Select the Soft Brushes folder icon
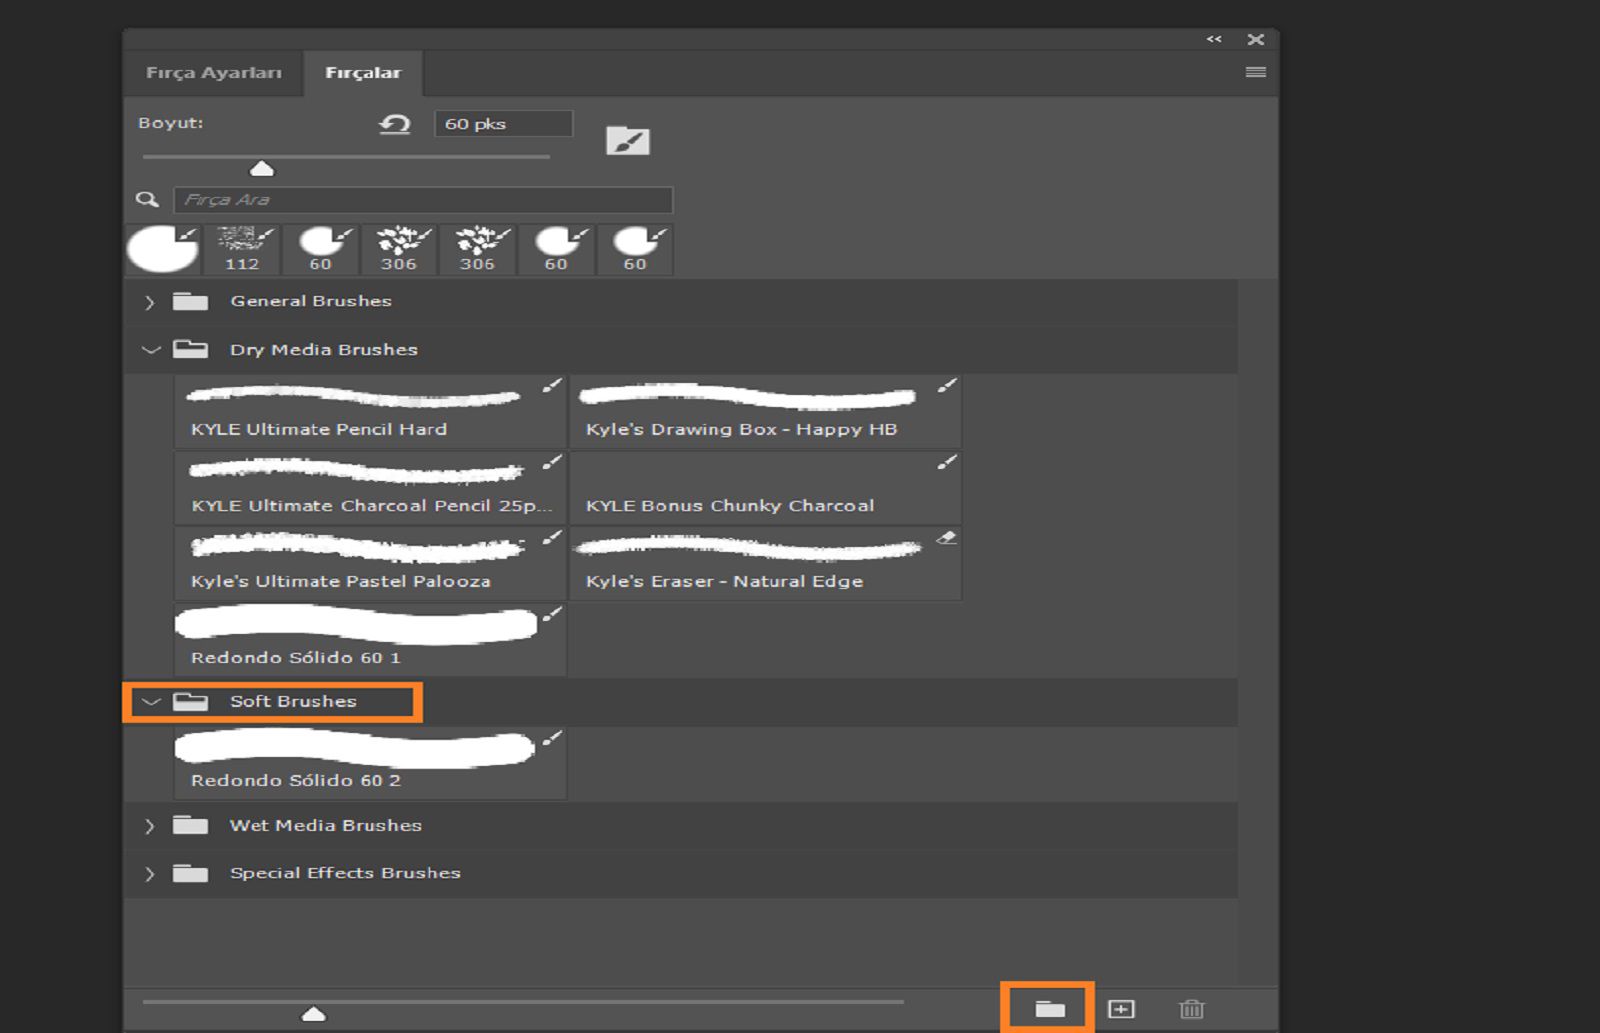 [190, 701]
